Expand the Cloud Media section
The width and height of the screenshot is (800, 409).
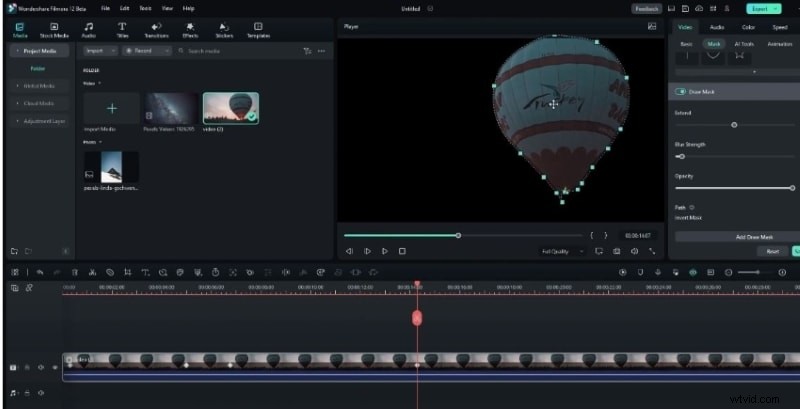tap(40, 104)
